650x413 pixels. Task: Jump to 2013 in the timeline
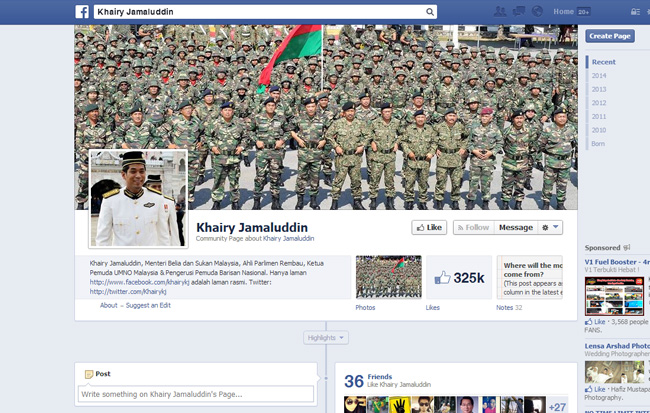pos(599,89)
